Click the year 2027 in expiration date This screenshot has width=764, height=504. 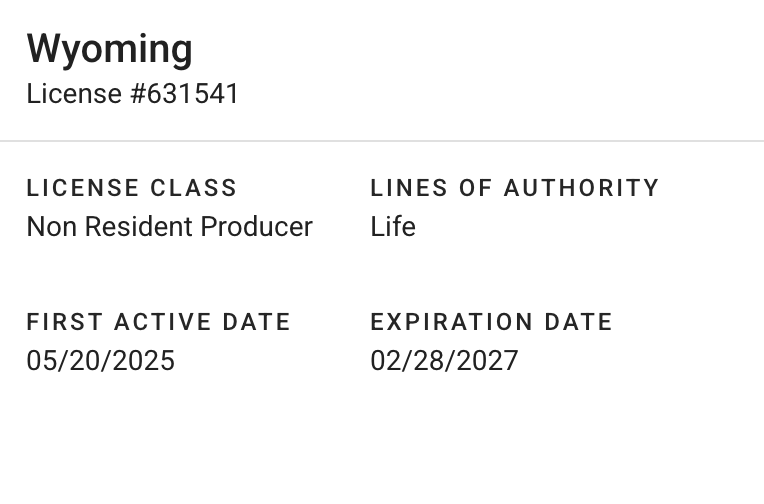491,361
